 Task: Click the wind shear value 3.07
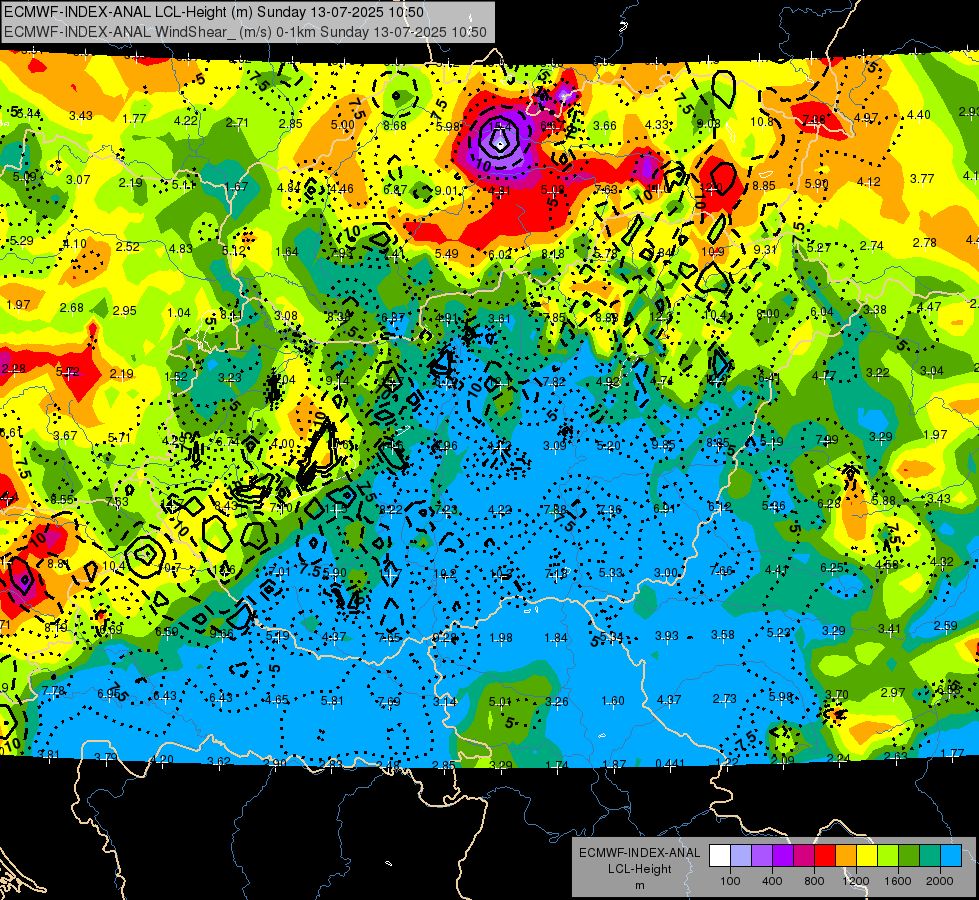(x=78, y=179)
